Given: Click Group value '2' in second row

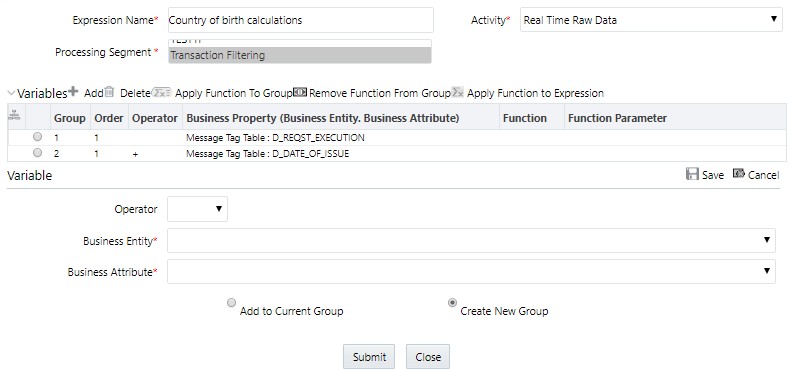Looking at the screenshot, I should 57,154.
